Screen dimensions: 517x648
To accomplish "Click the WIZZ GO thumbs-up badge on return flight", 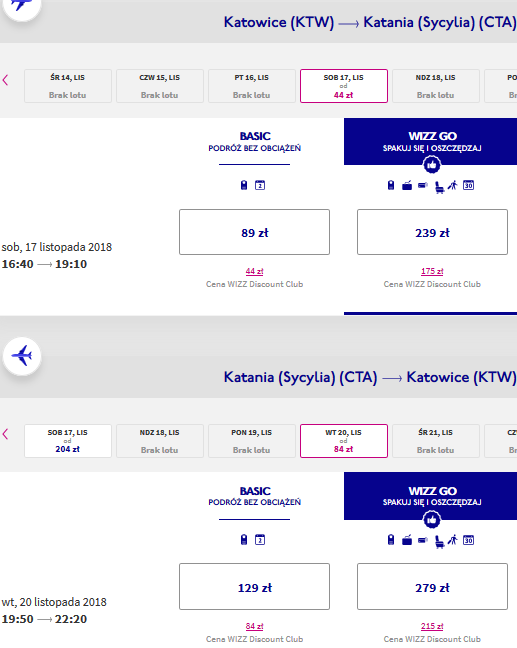I will pyautogui.click(x=432, y=519).
